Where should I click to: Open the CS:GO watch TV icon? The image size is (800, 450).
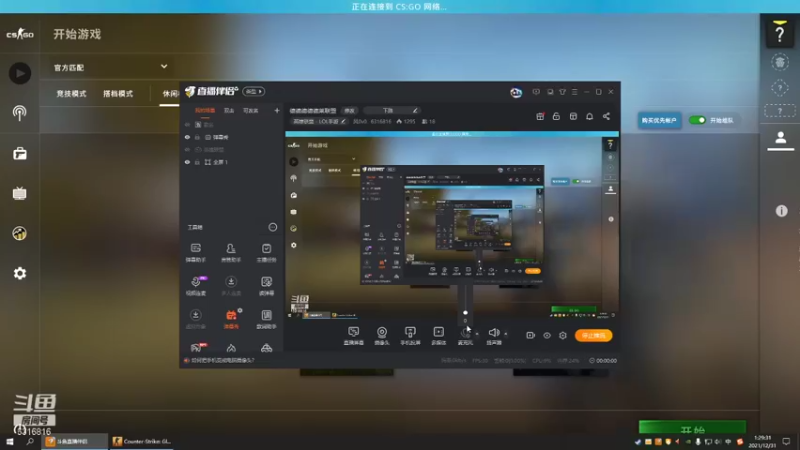point(20,193)
